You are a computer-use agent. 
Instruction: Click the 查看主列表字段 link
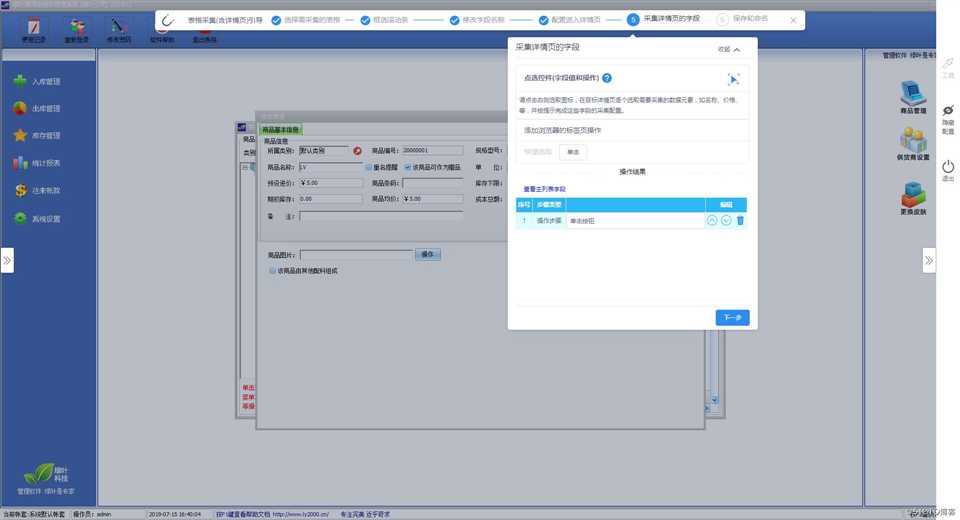544,189
